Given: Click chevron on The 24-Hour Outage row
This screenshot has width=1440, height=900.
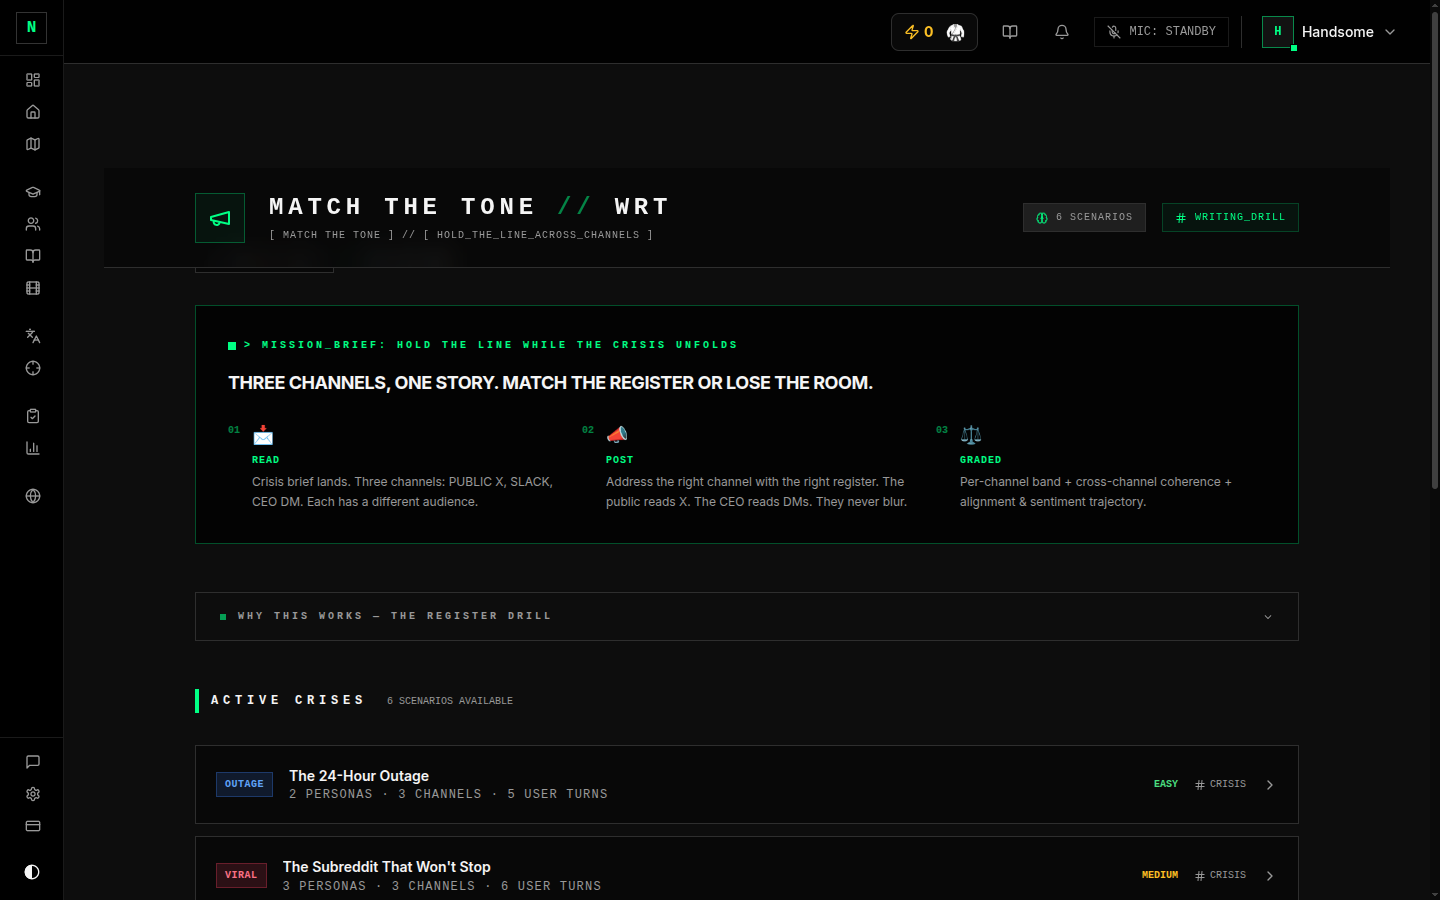Looking at the screenshot, I should (1270, 785).
